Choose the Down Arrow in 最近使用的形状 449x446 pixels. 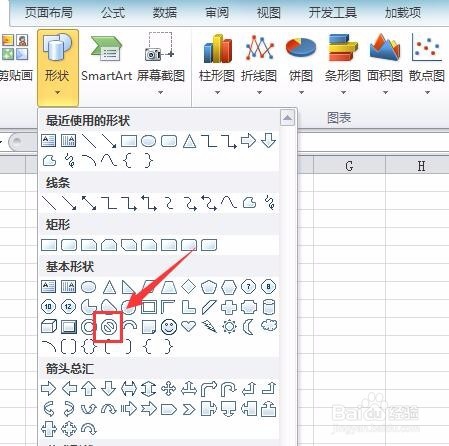coord(269,141)
